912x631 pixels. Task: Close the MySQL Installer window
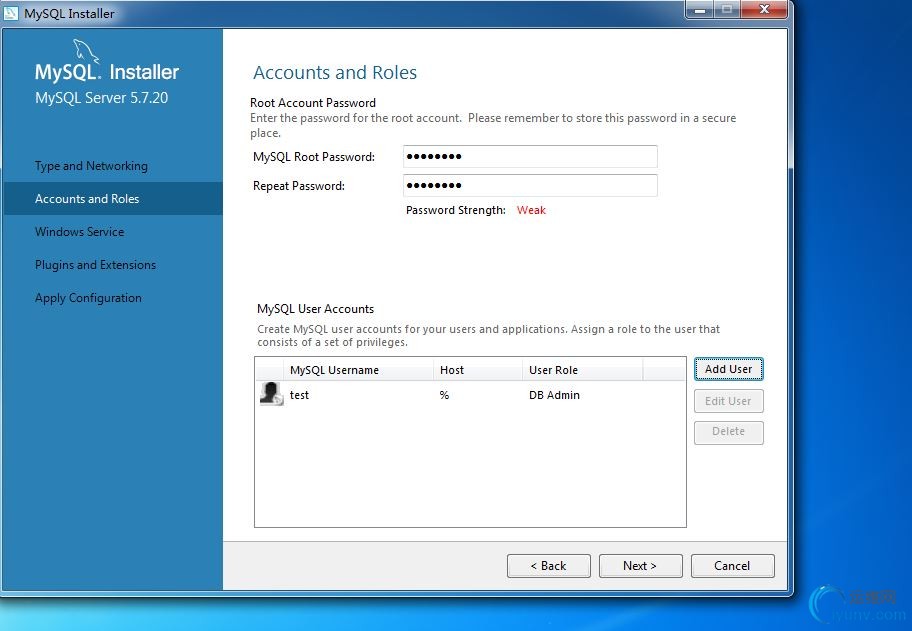click(765, 10)
